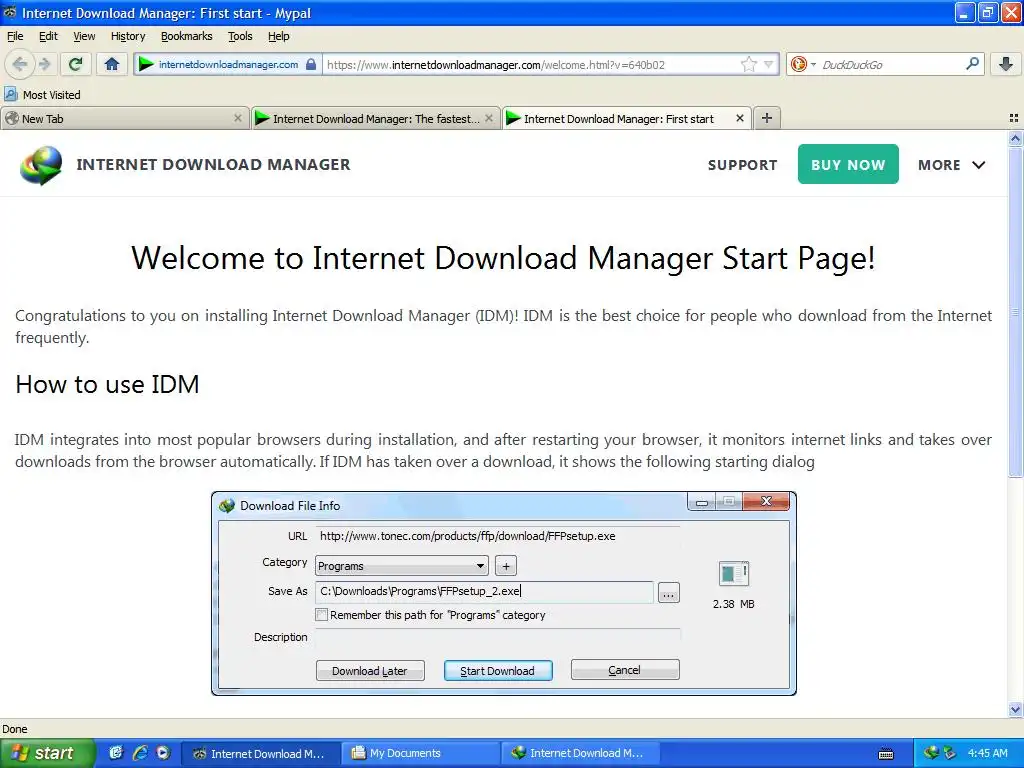Screen dimensions: 1024x768
Task: Switch to the IDM application taskbar button
Action: click(580, 754)
